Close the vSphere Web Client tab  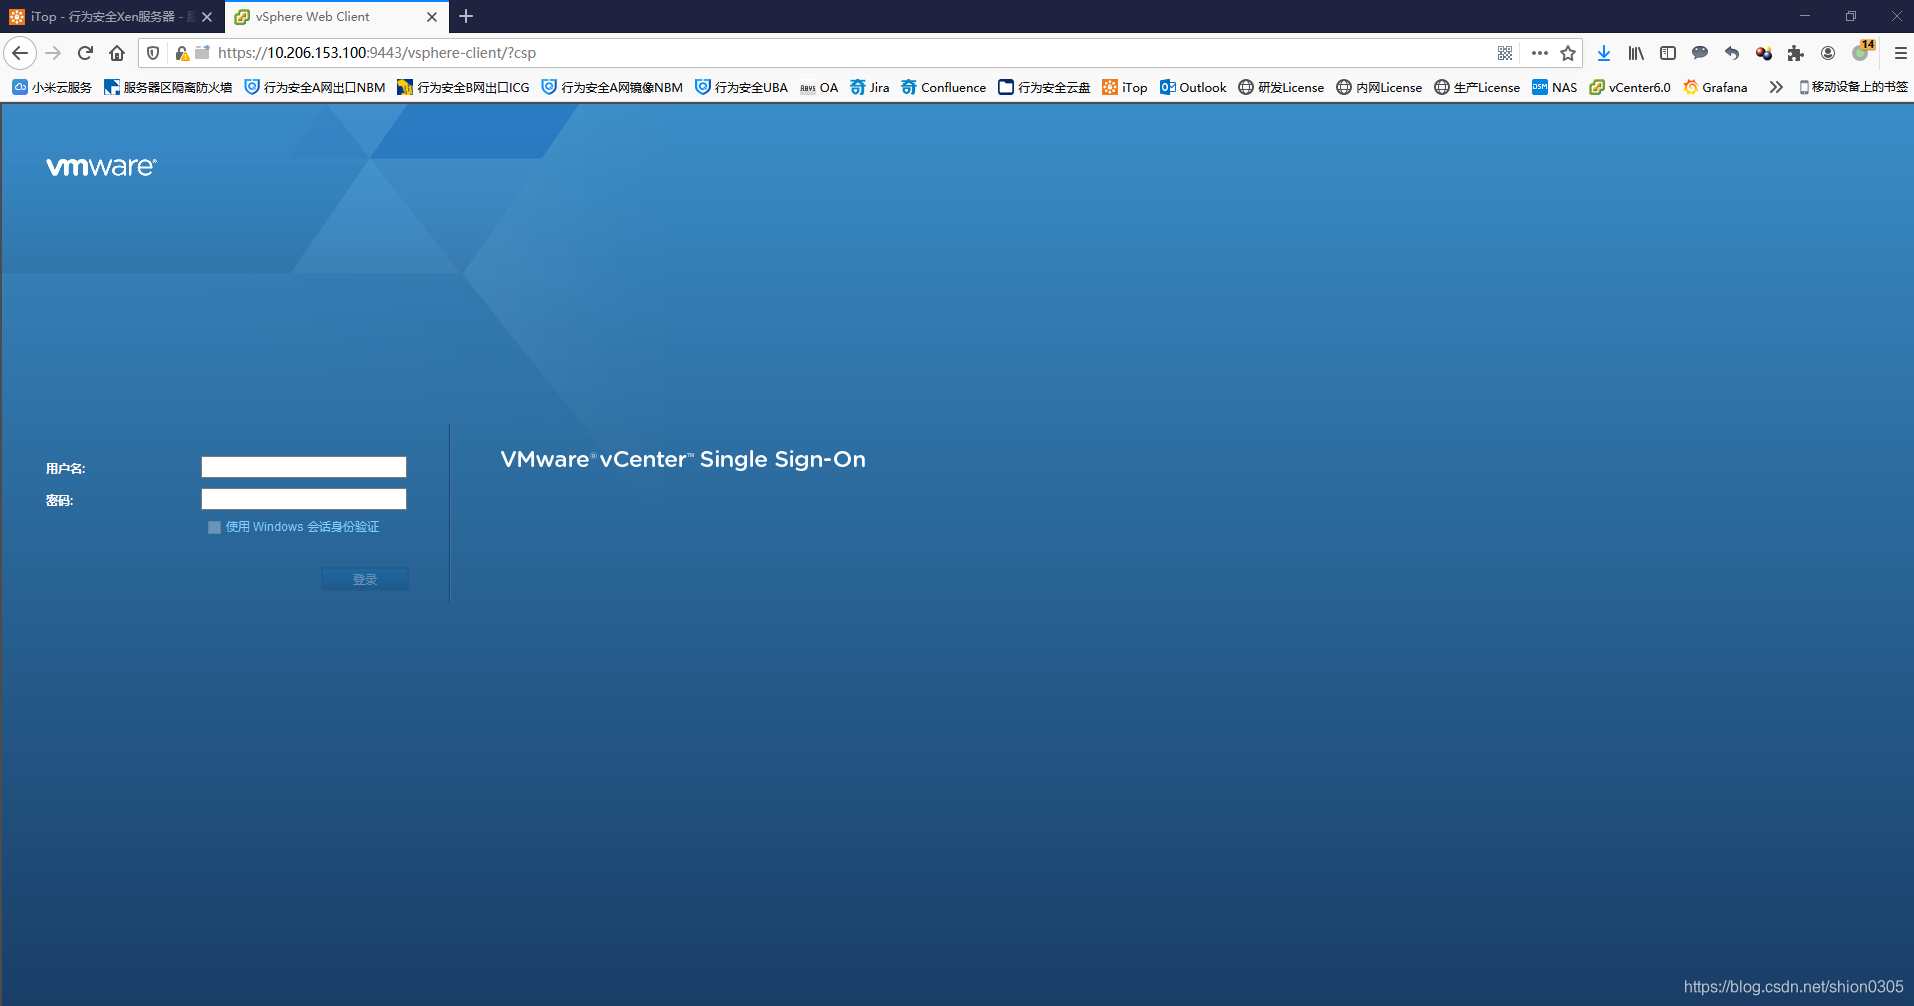point(432,17)
